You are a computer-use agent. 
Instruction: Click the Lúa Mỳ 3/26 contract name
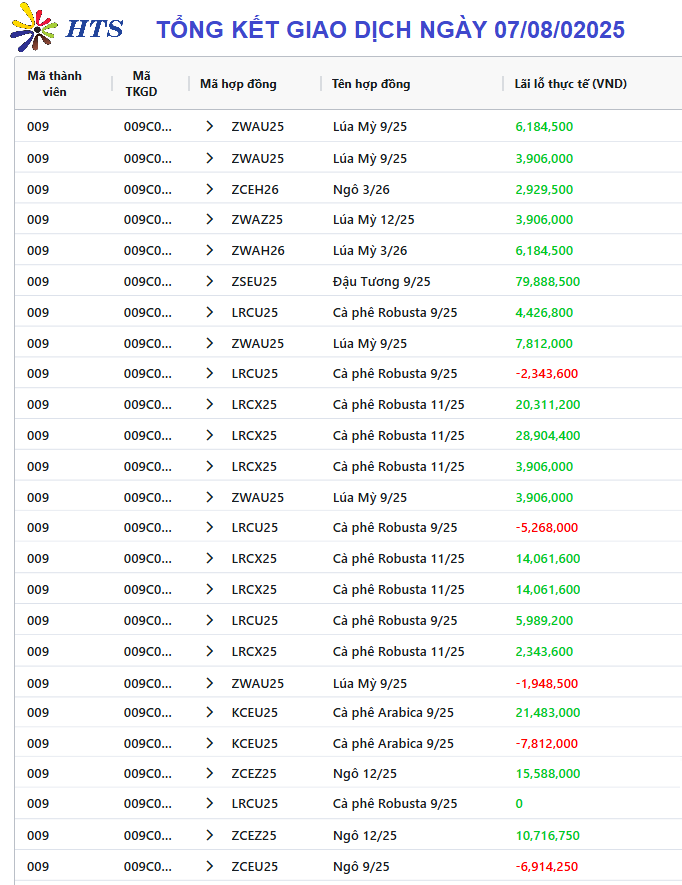pos(370,251)
